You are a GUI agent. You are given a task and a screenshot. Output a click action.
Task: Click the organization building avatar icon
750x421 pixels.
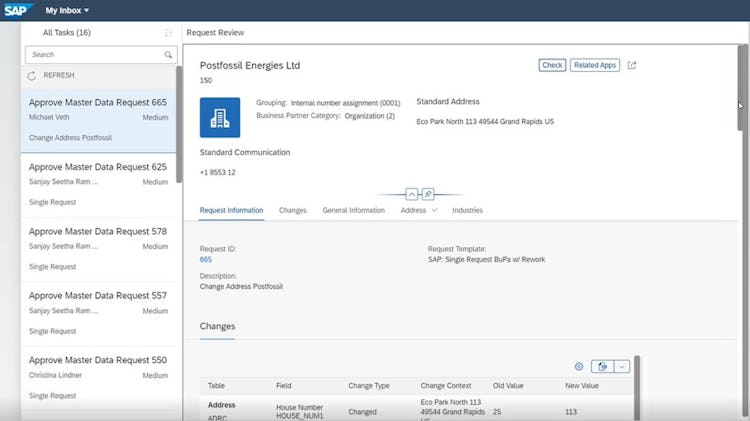point(220,117)
